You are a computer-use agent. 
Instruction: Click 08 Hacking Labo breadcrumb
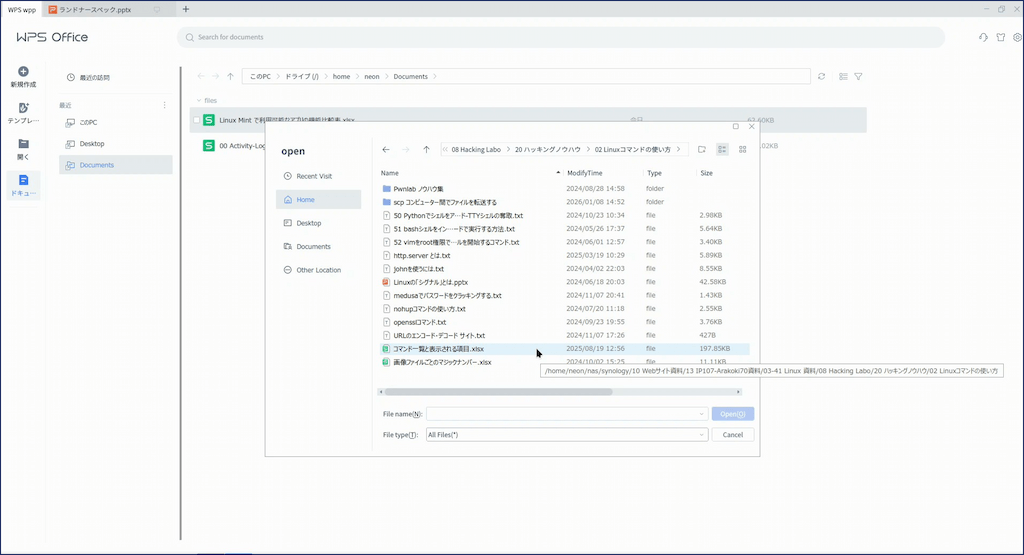tap(476, 150)
